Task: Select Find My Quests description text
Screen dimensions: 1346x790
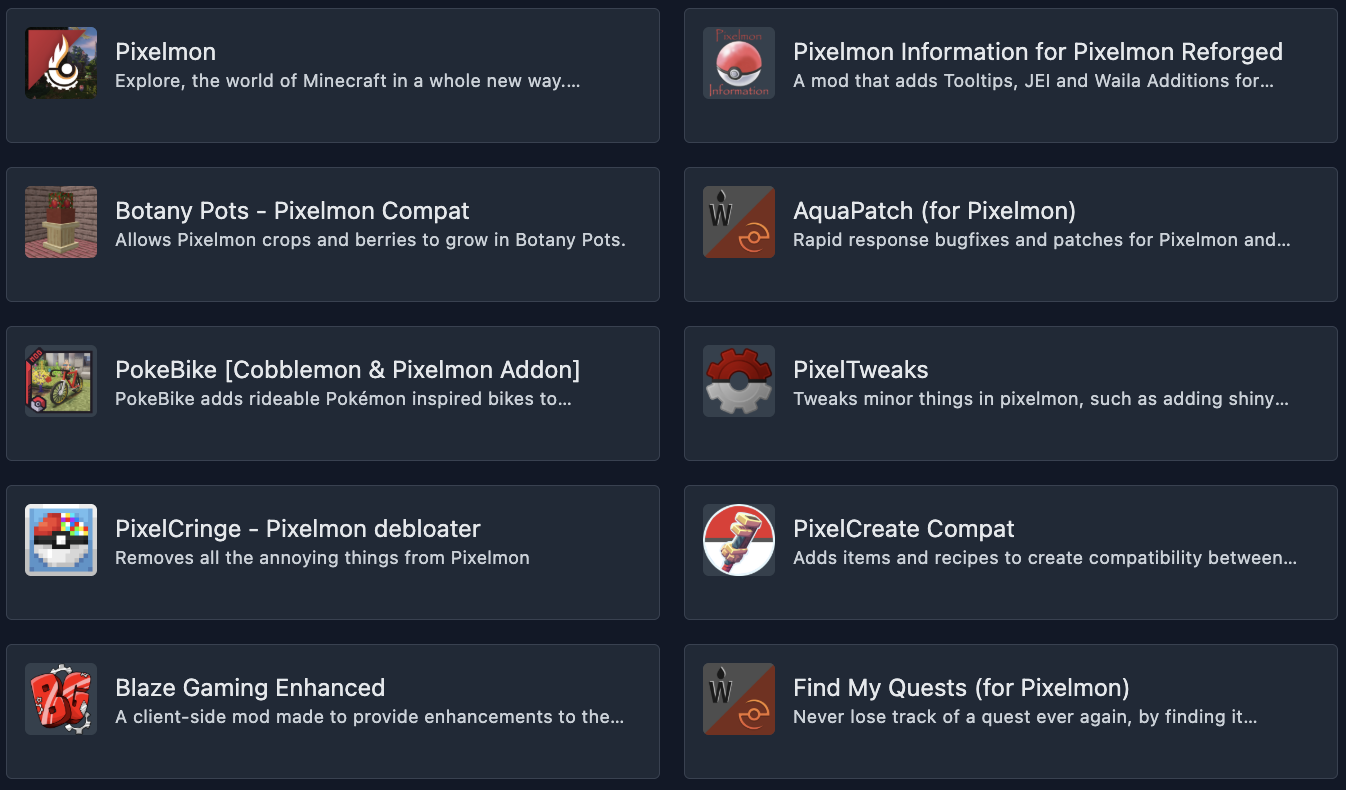Action: (1024, 717)
